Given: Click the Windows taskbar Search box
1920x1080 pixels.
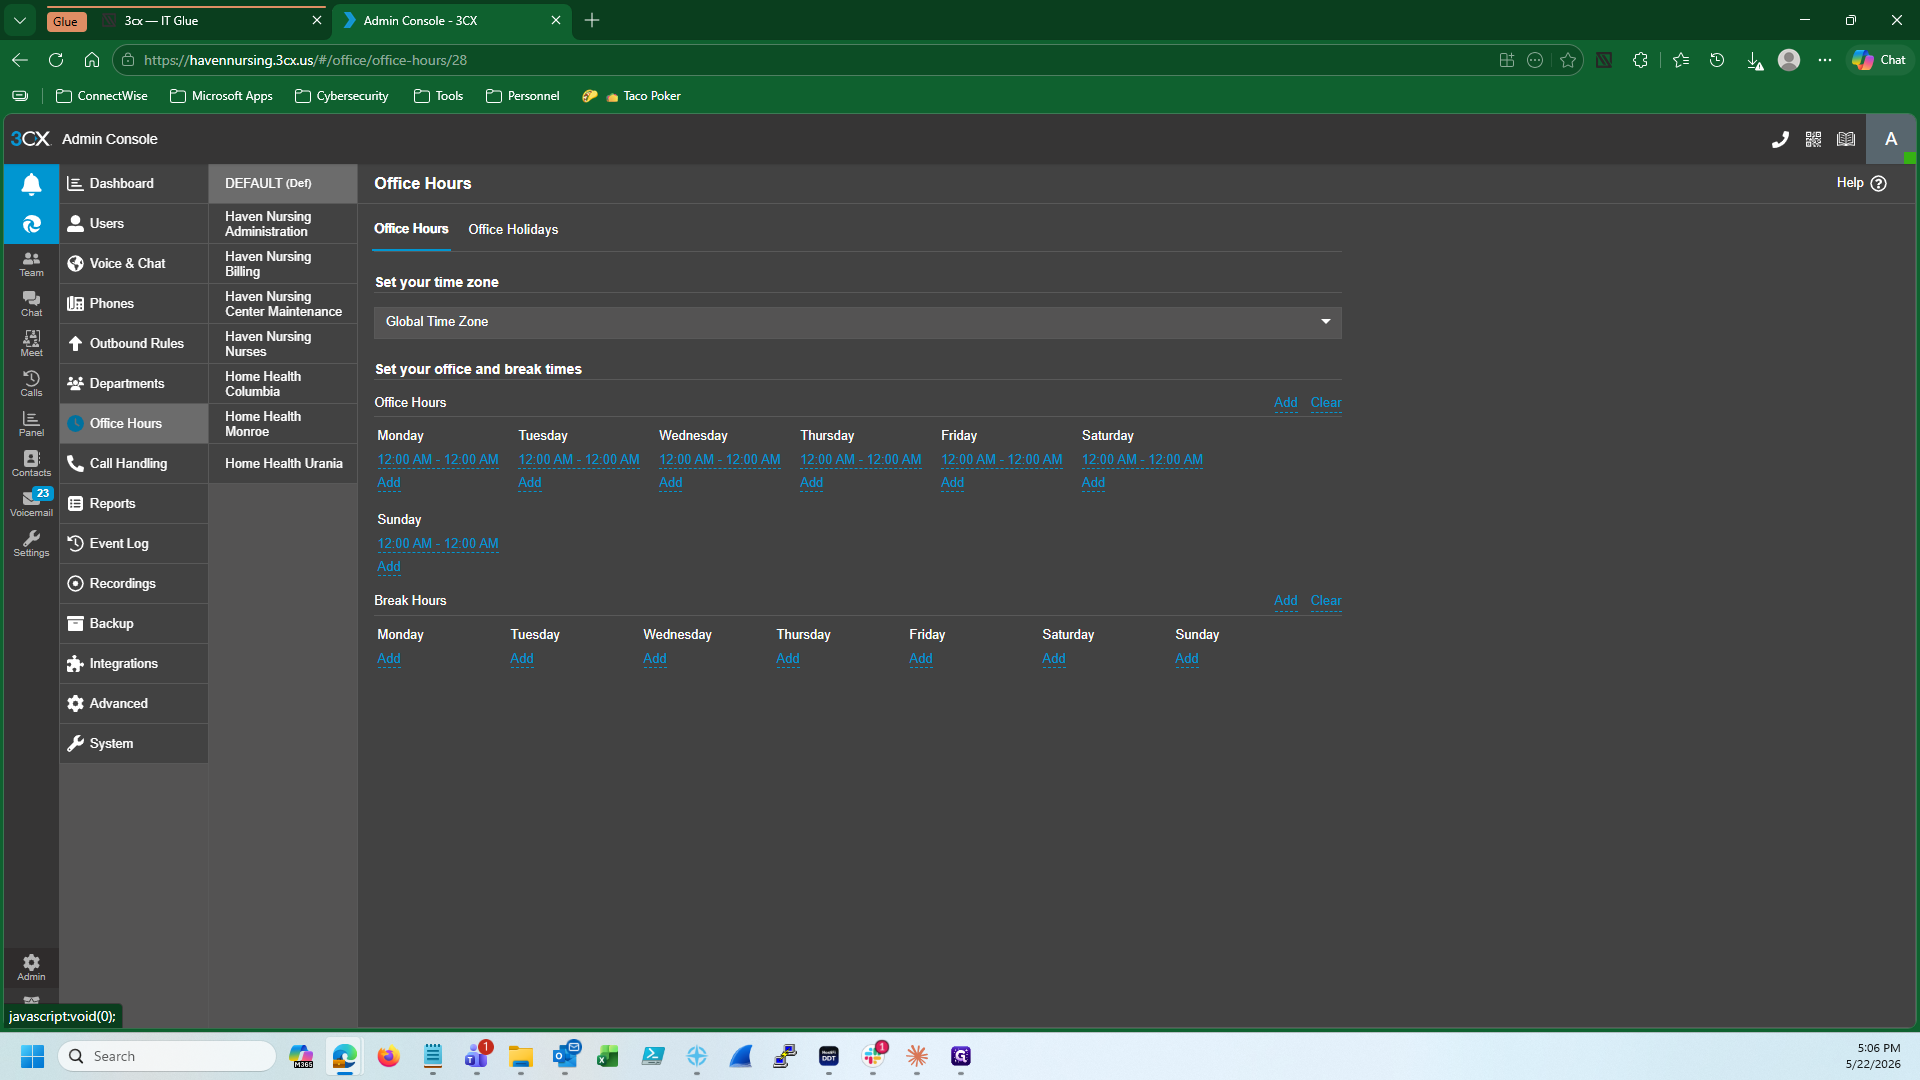Looking at the screenshot, I should point(167,1056).
